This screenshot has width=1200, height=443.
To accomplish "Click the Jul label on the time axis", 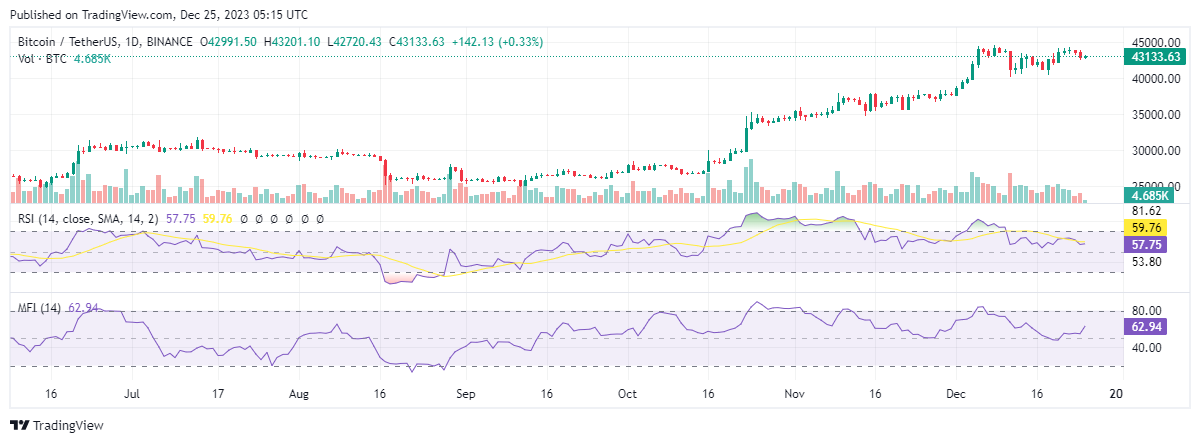I will (133, 394).
